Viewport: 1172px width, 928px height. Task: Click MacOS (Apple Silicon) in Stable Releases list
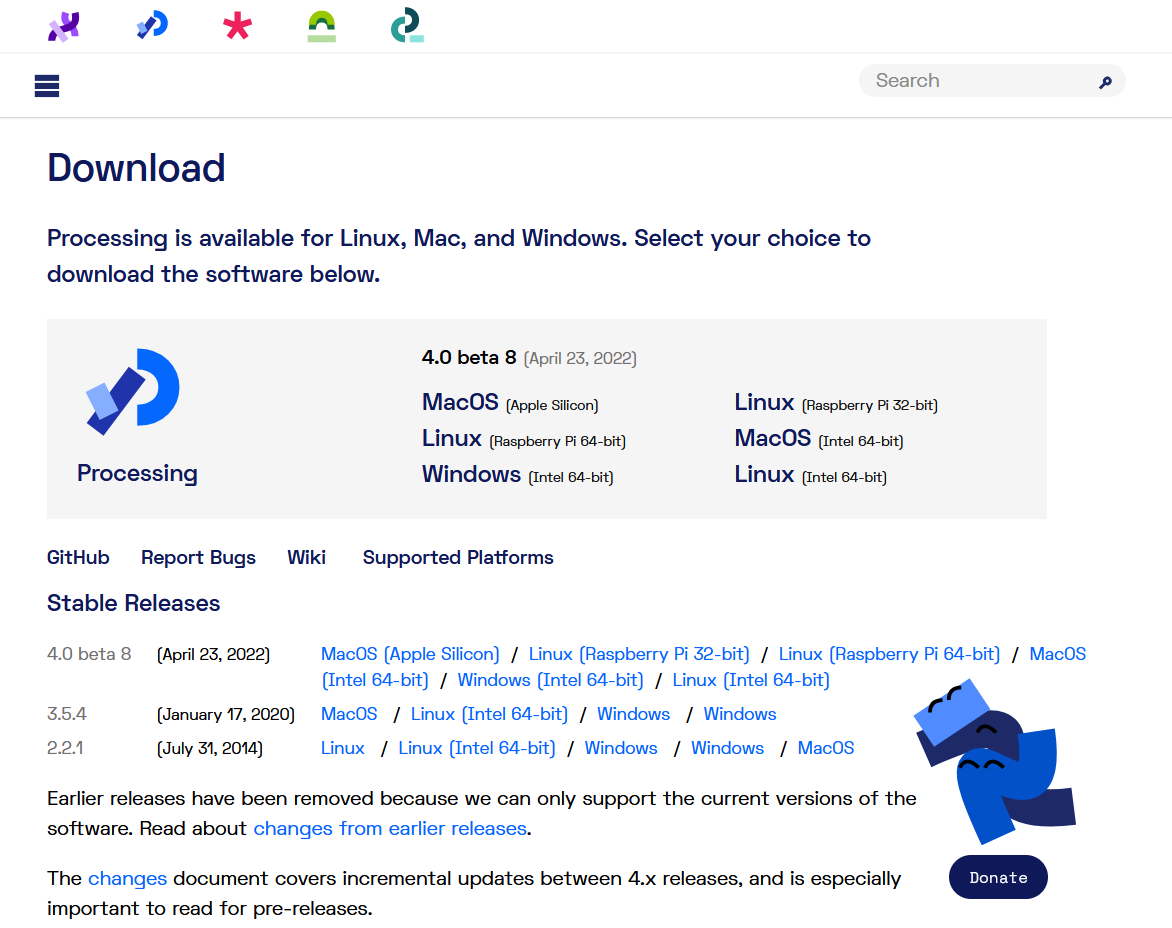coord(410,655)
